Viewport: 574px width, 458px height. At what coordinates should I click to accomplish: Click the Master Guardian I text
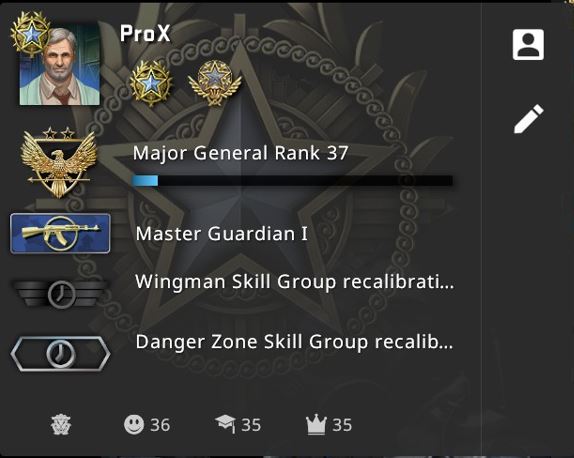[x=221, y=234]
